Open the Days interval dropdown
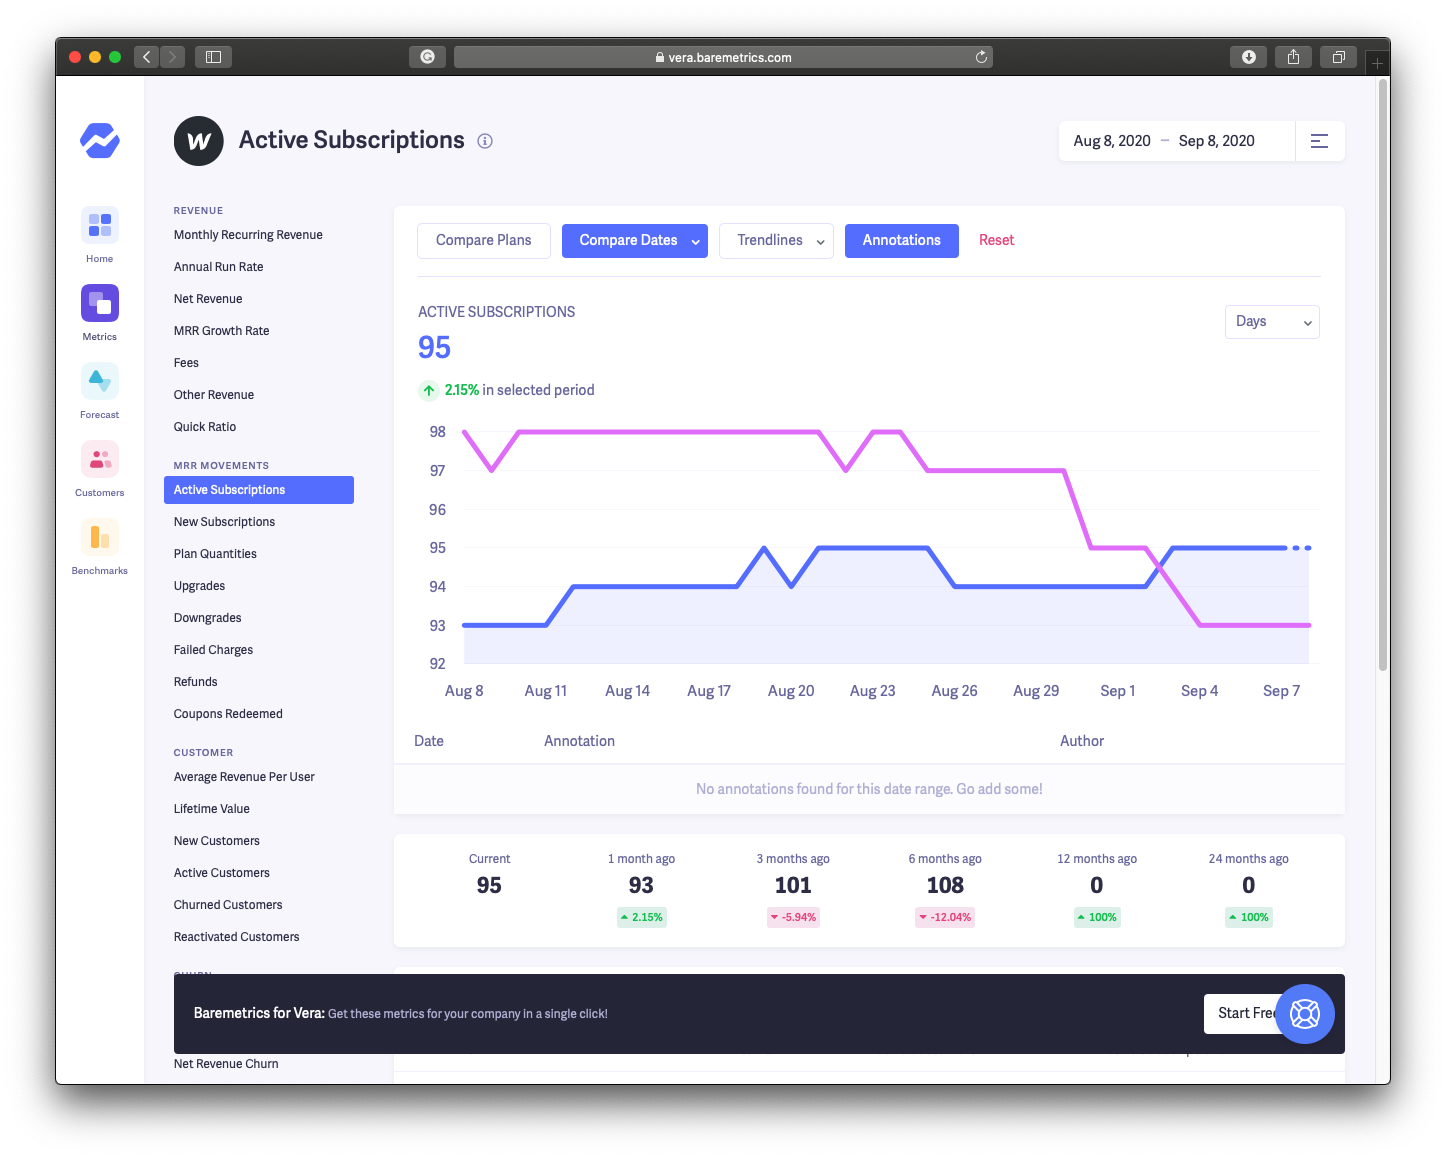The width and height of the screenshot is (1446, 1158). click(1272, 322)
